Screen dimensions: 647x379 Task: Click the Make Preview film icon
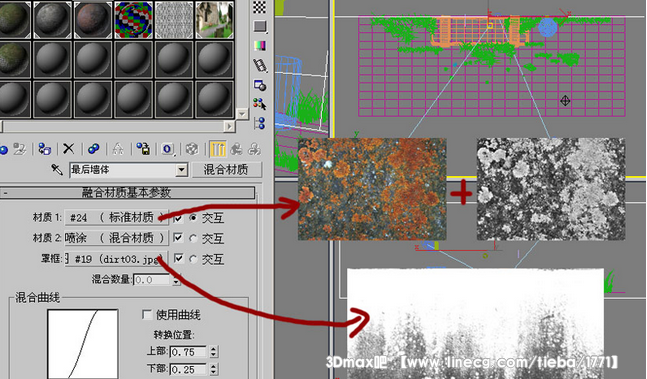tap(260, 65)
